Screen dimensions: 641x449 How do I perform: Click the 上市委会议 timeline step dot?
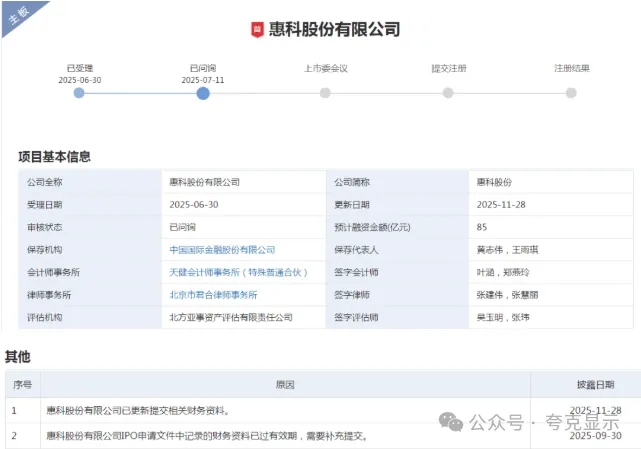(x=325, y=93)
